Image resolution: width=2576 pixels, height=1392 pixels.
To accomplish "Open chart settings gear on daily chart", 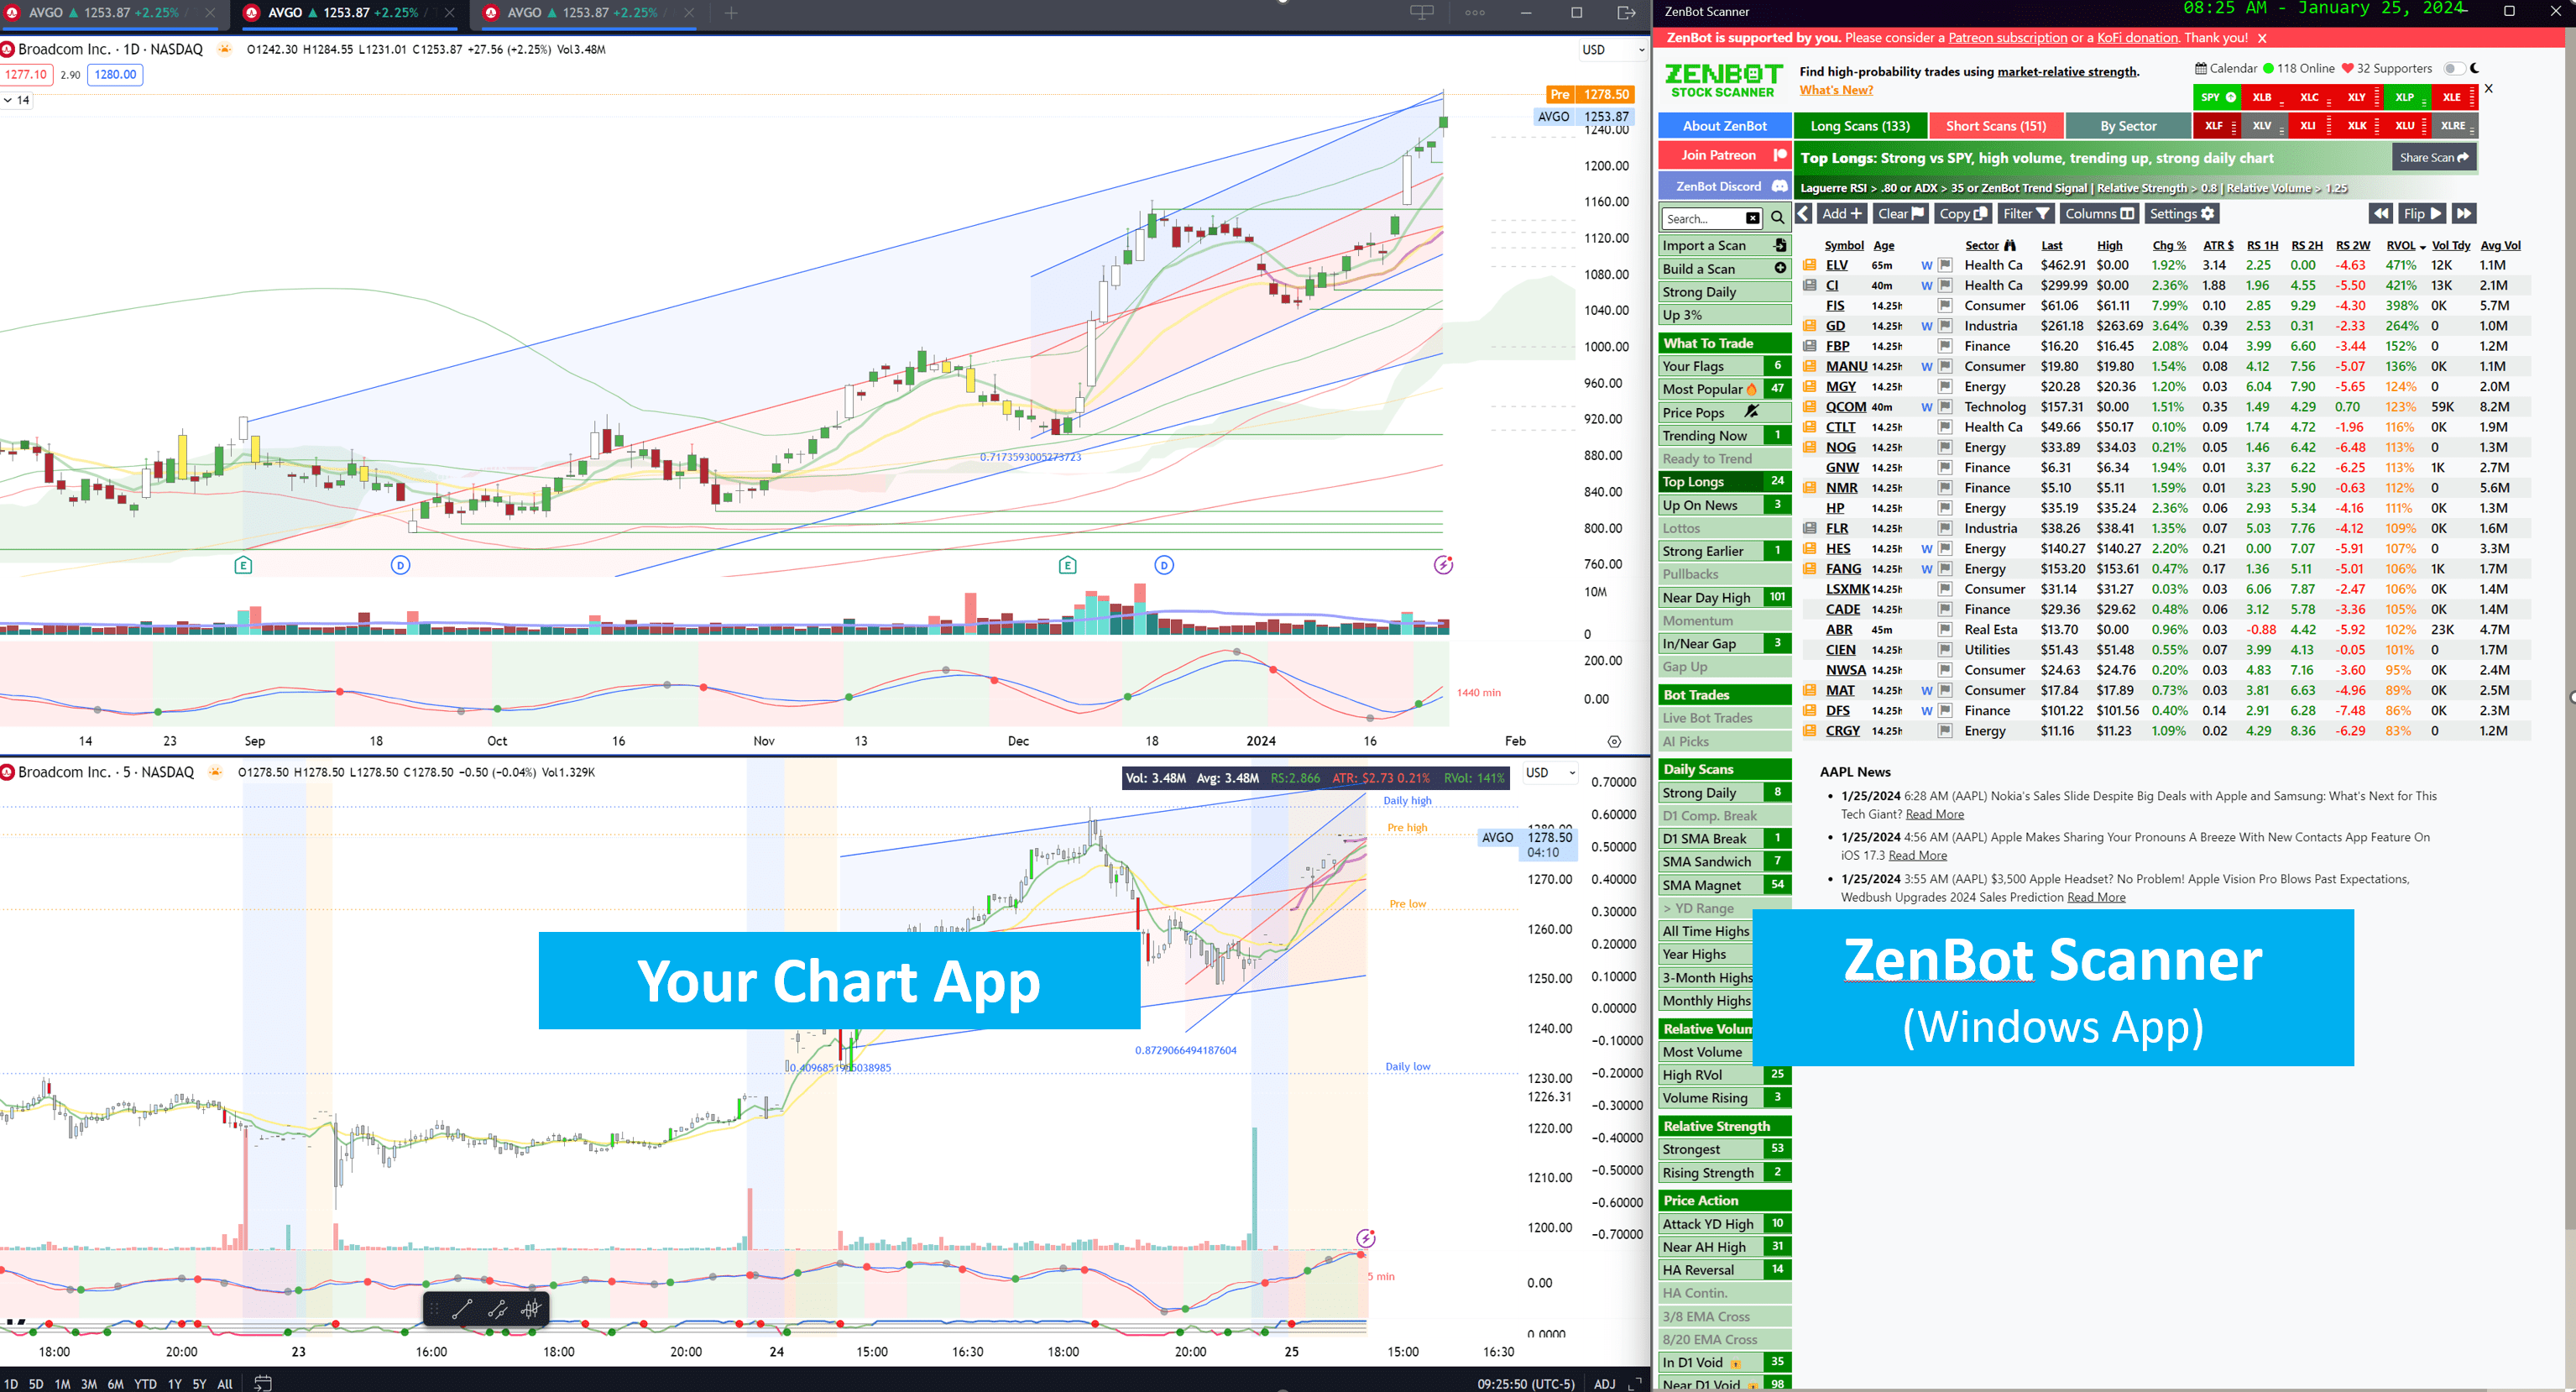I will coord(1614,741).
